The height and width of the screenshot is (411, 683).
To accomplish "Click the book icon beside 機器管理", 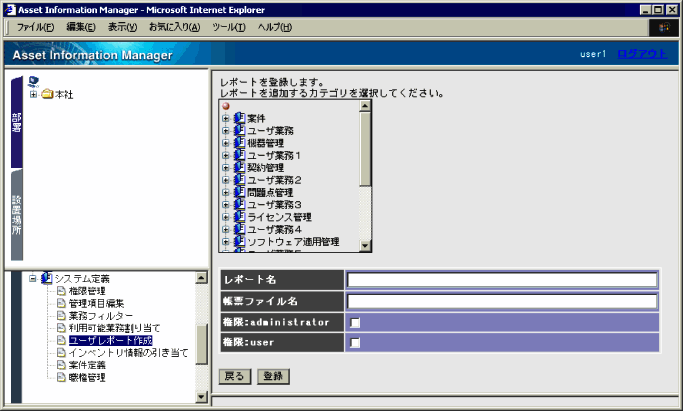I will coord(239,142).
